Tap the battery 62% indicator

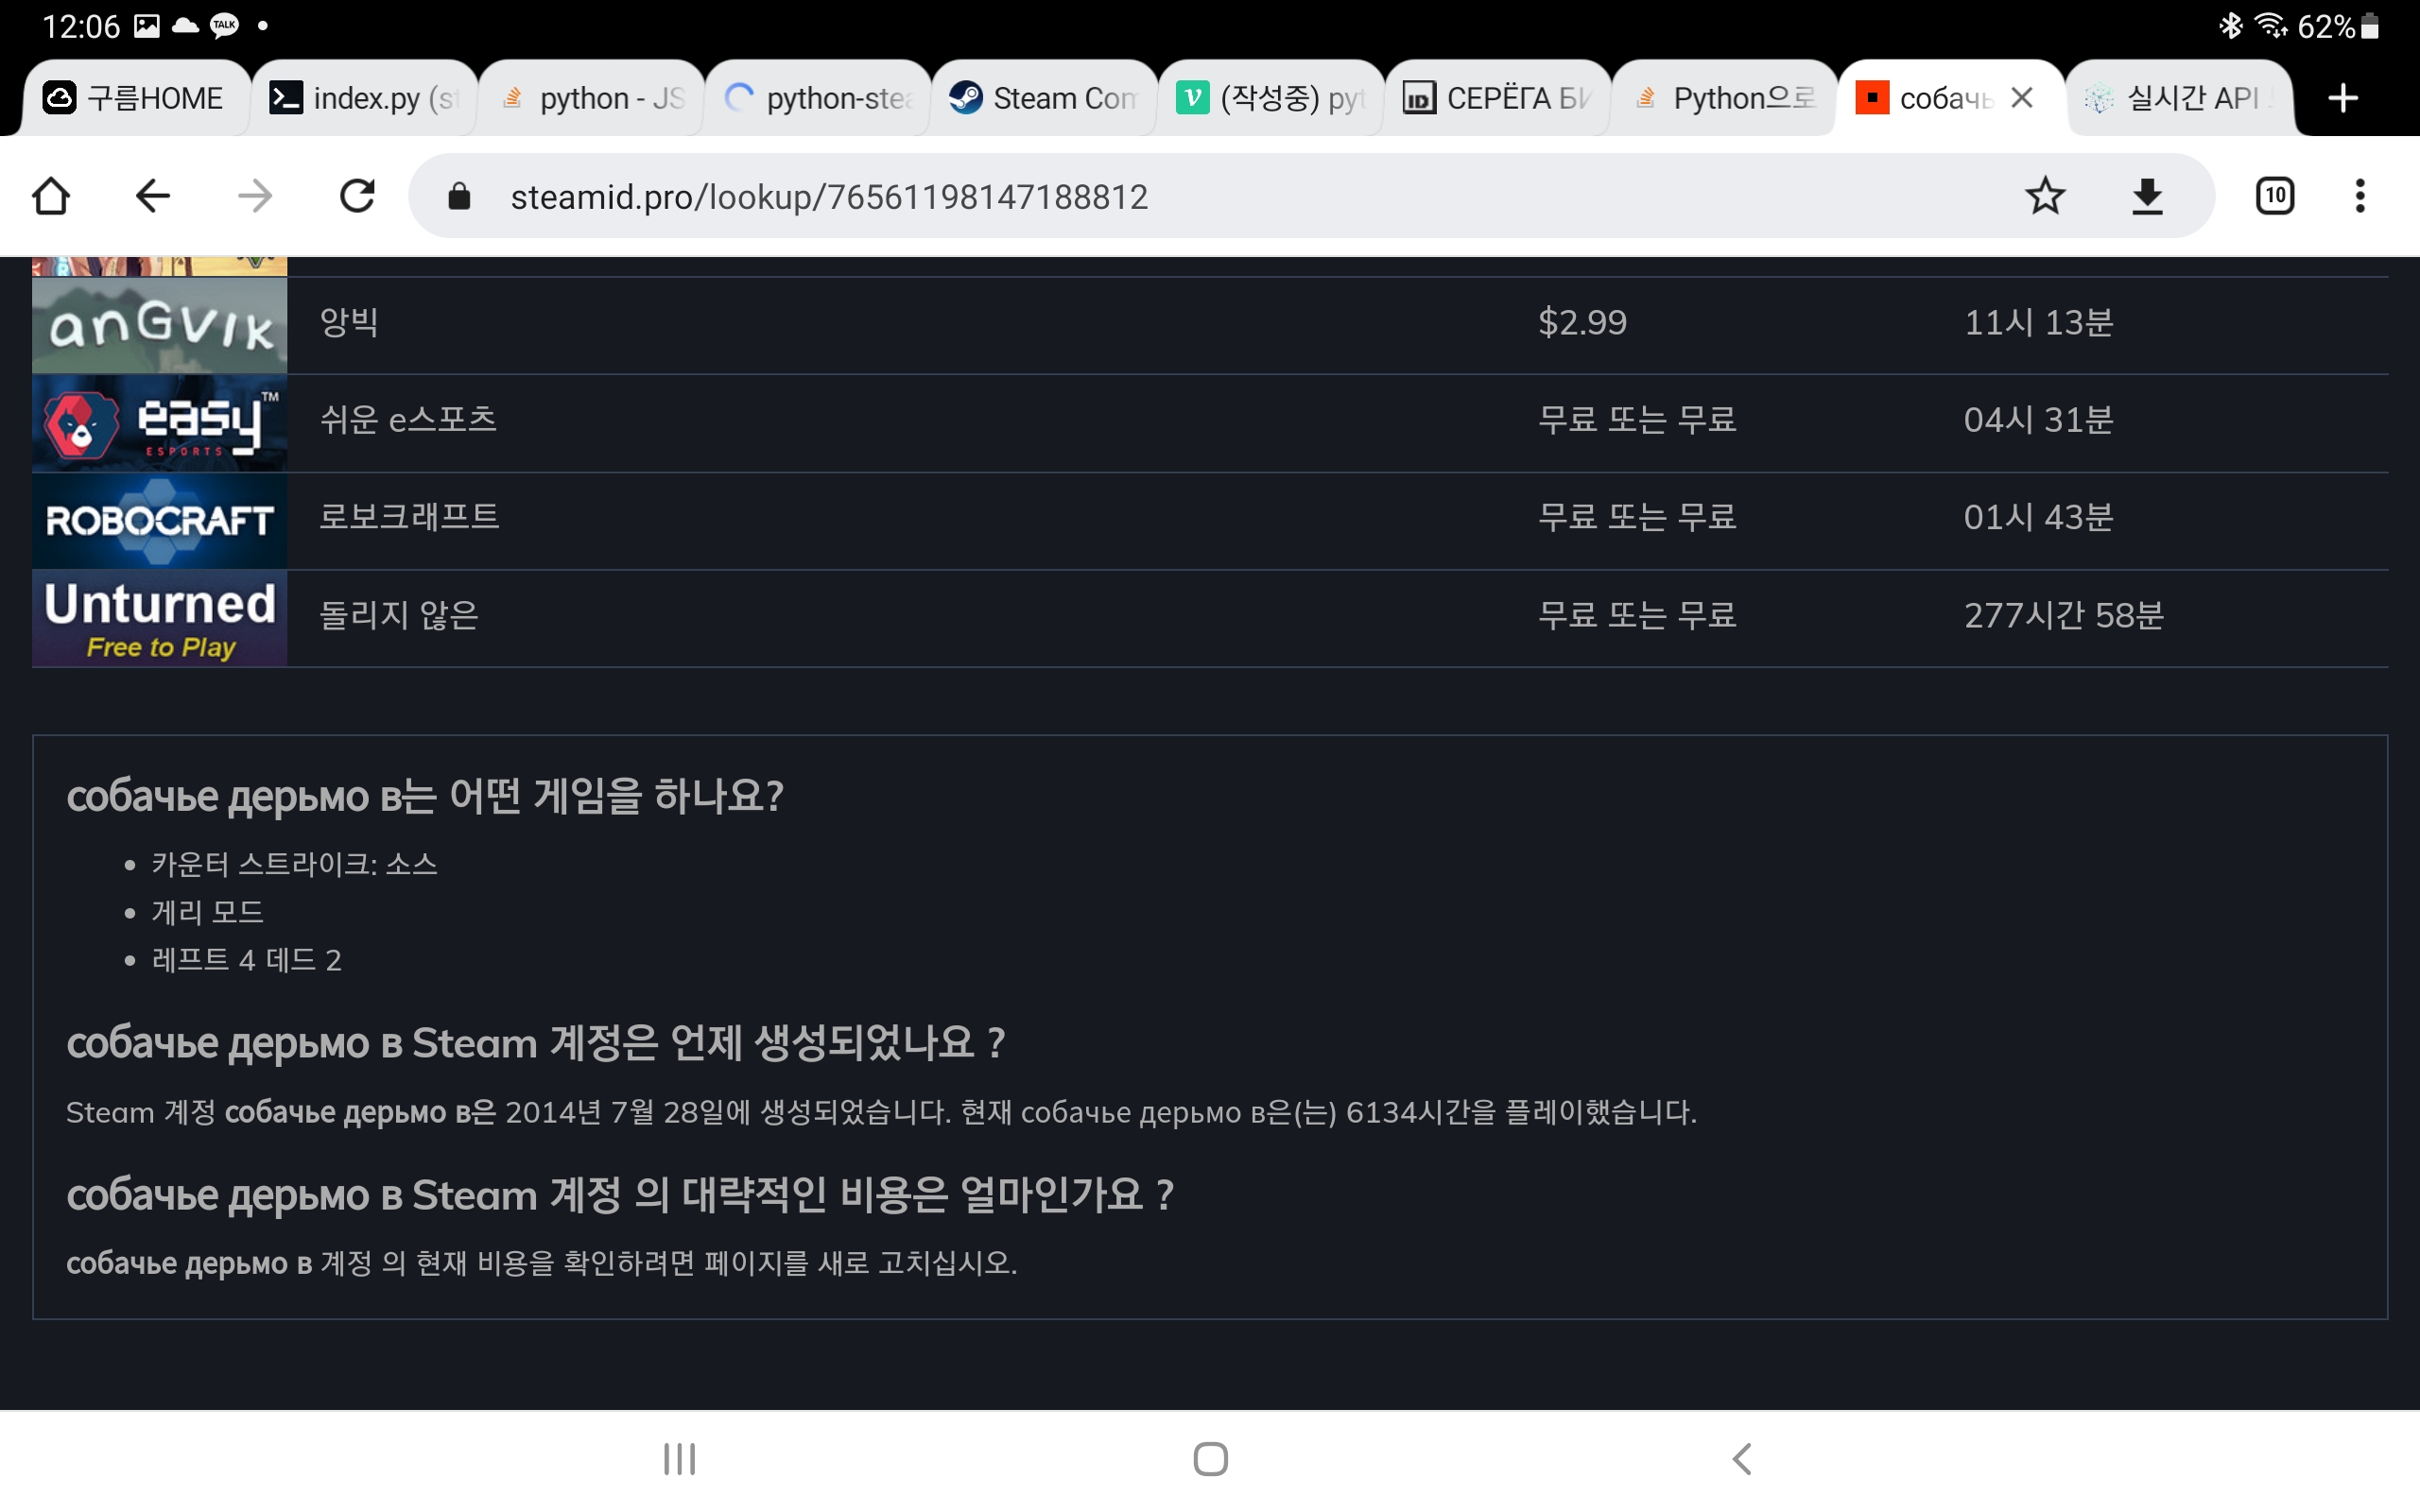2338,26
